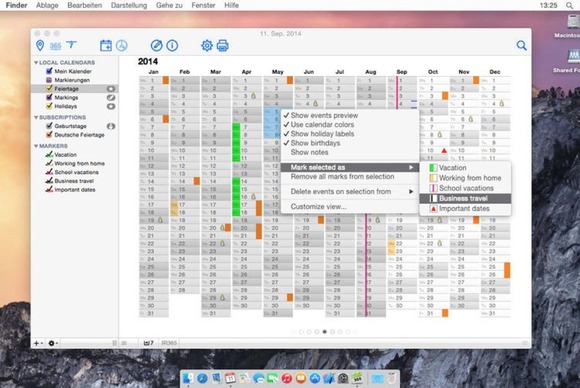580x388 pixels.
Task: Click the eye badge next to Holidays
Action: pyautogui.click(x=111, y=107)
